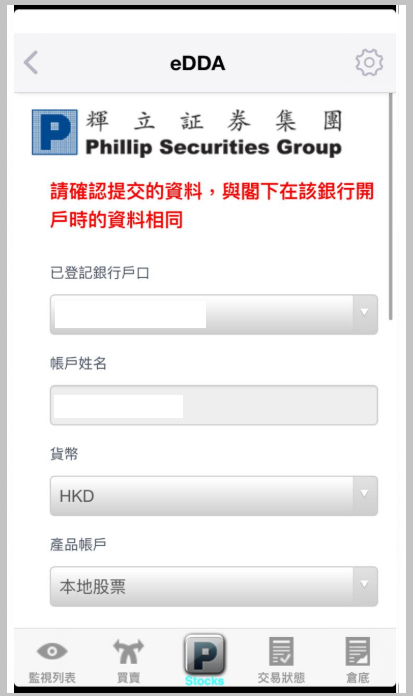Expand the 產品帳戶 dropdown arrow
This screenshot has height=696, width=413.
tap(364, 585)
